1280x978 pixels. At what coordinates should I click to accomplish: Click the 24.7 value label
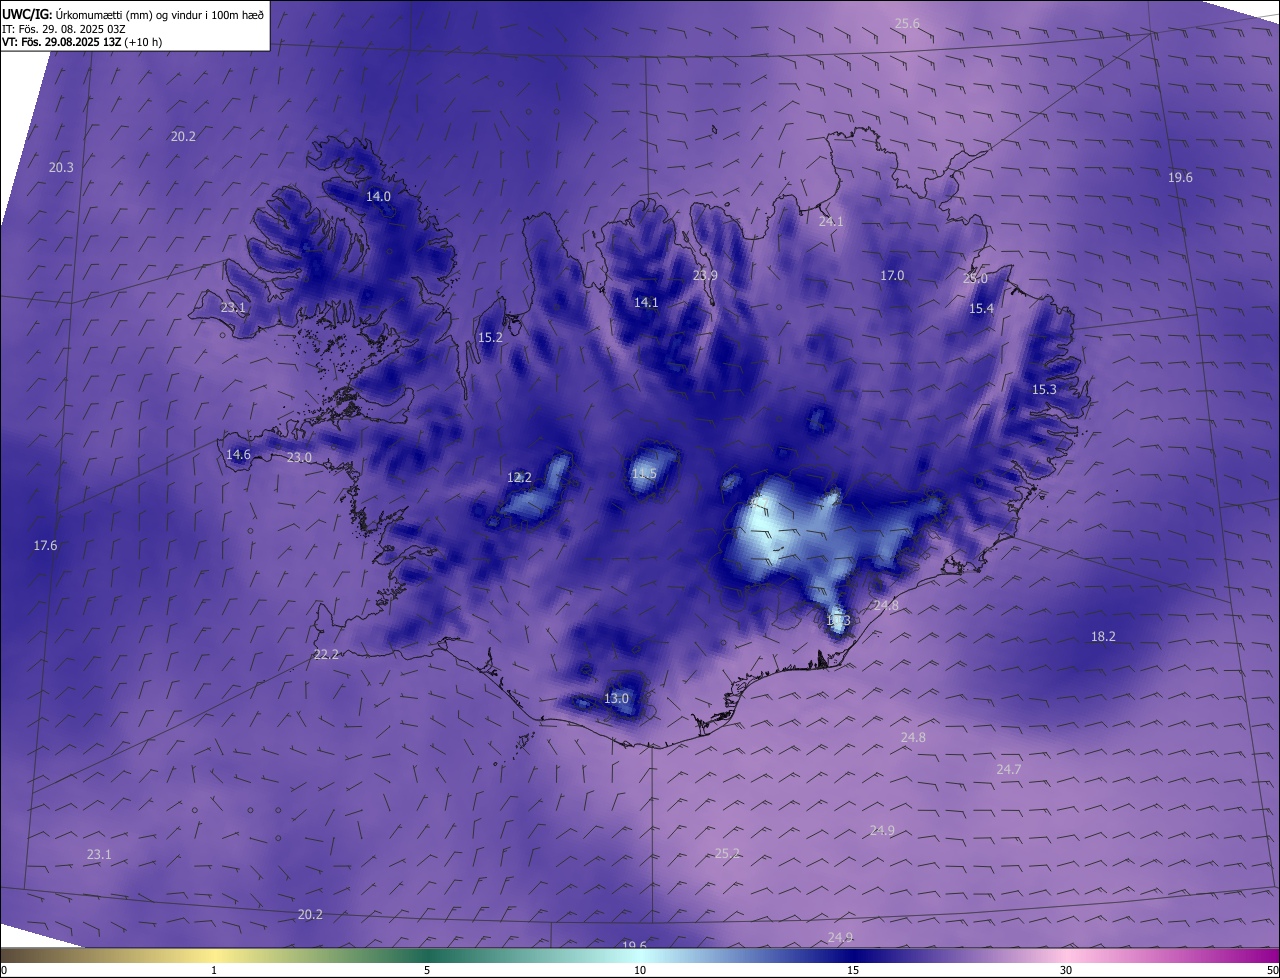coord(1009,769)
